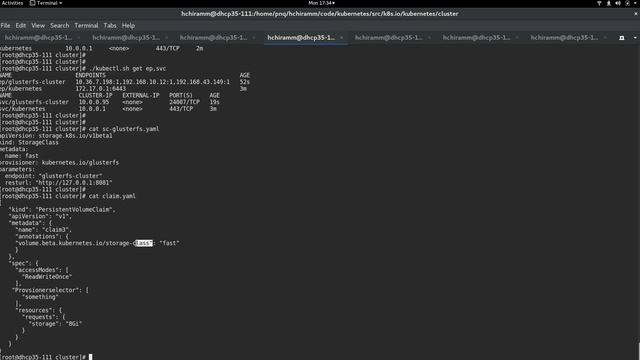Click Activities in the top bar
Image resolution: width=640 pixels, height=360 pixels.
point(12,3)
